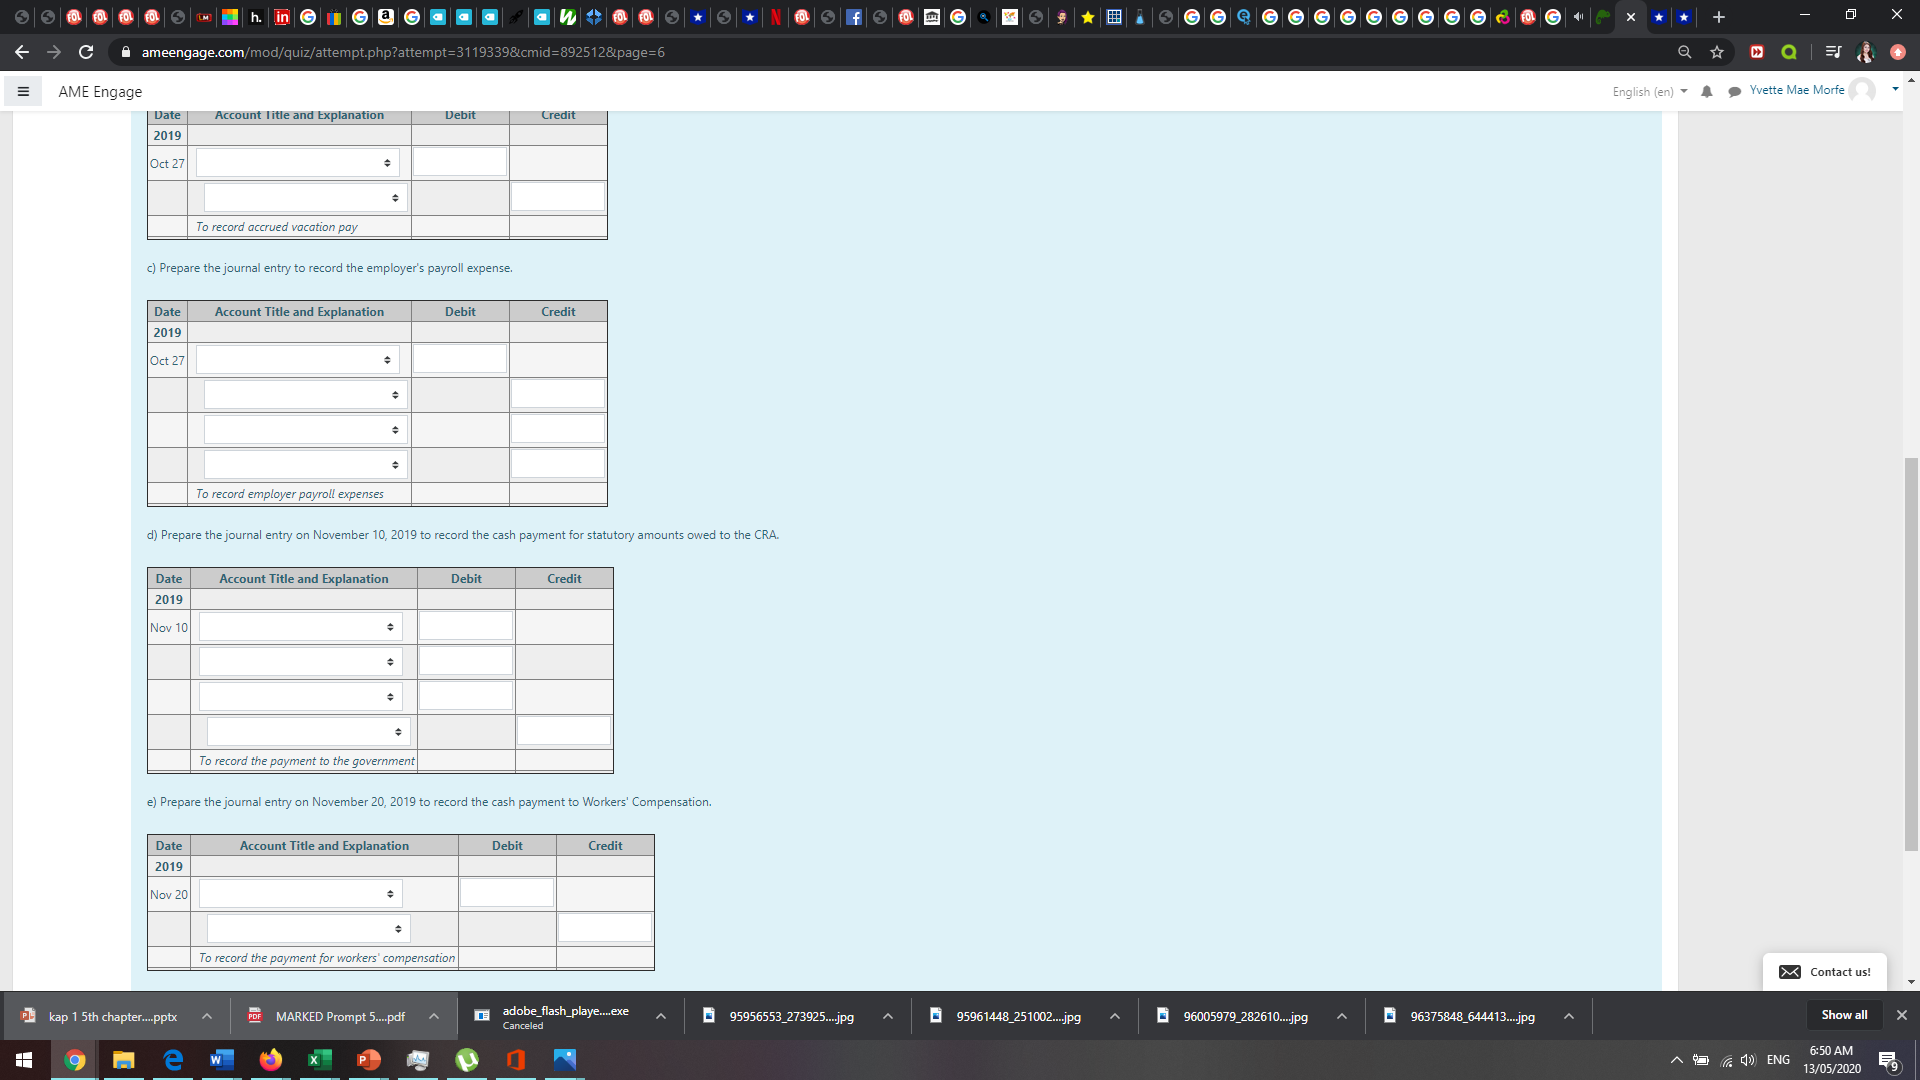The image size is (1920, 1080).
Task: Open the messages chat bubble icon
Action: [1736, 91]
